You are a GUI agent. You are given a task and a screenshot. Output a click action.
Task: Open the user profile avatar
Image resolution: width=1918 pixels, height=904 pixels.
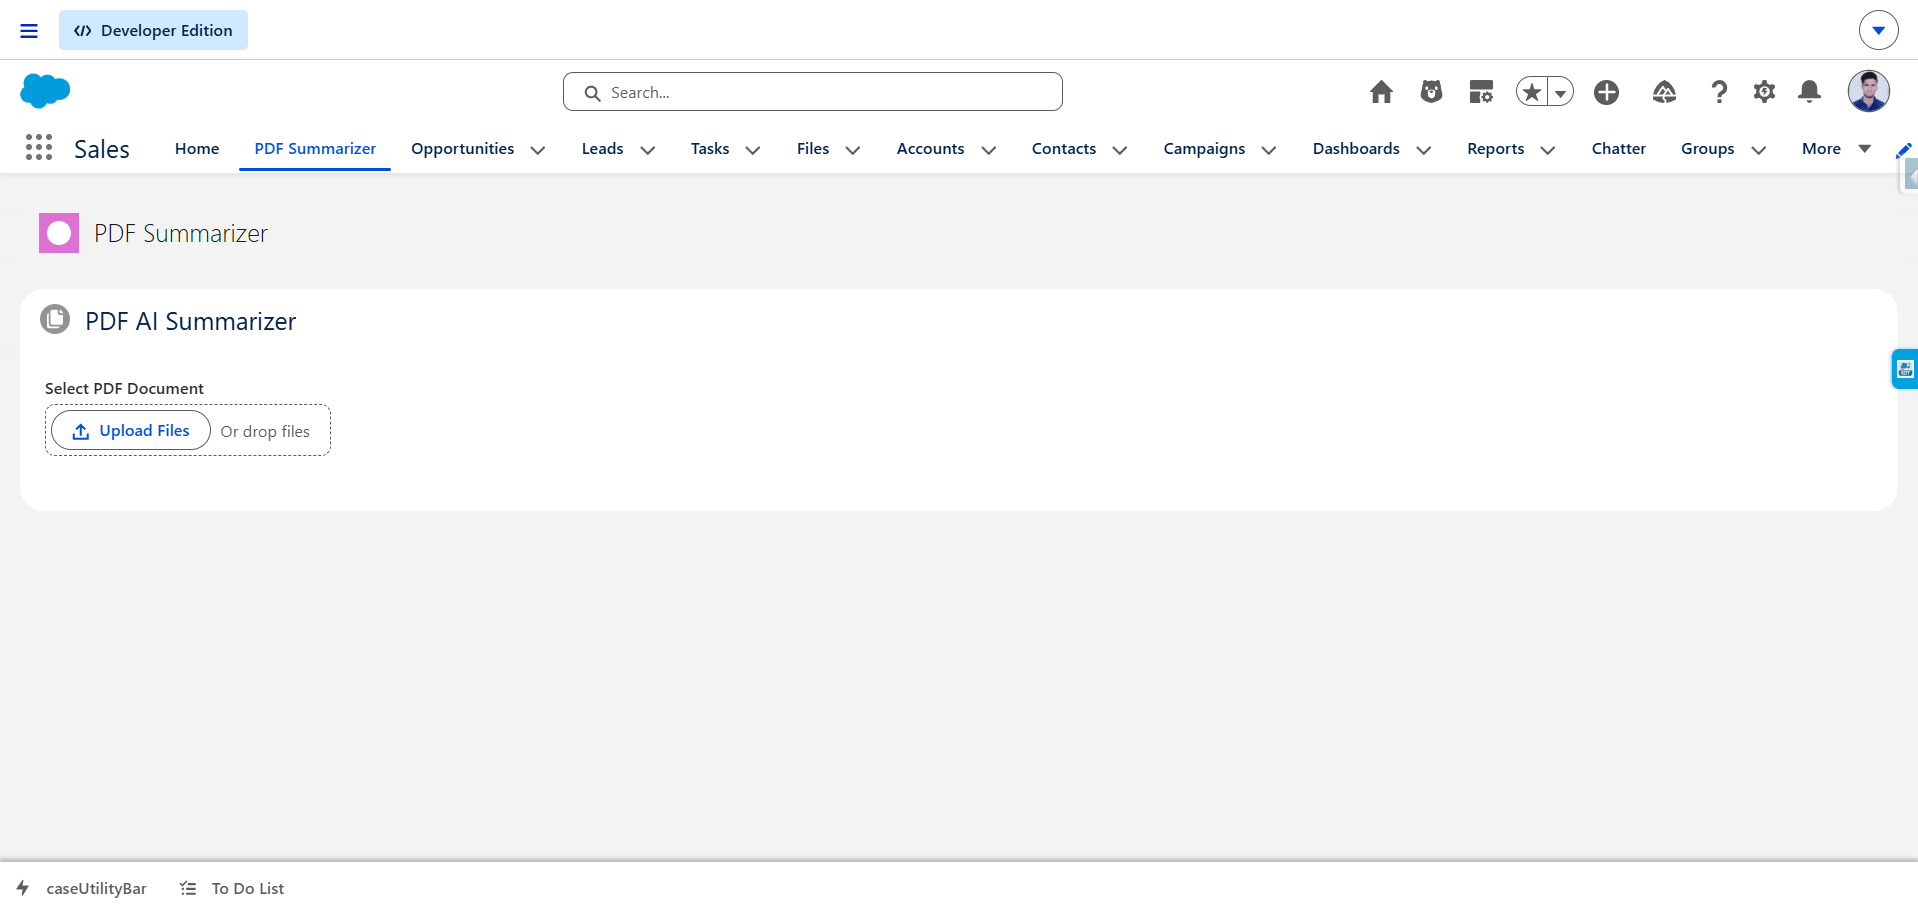click(x=1868, y=91)
